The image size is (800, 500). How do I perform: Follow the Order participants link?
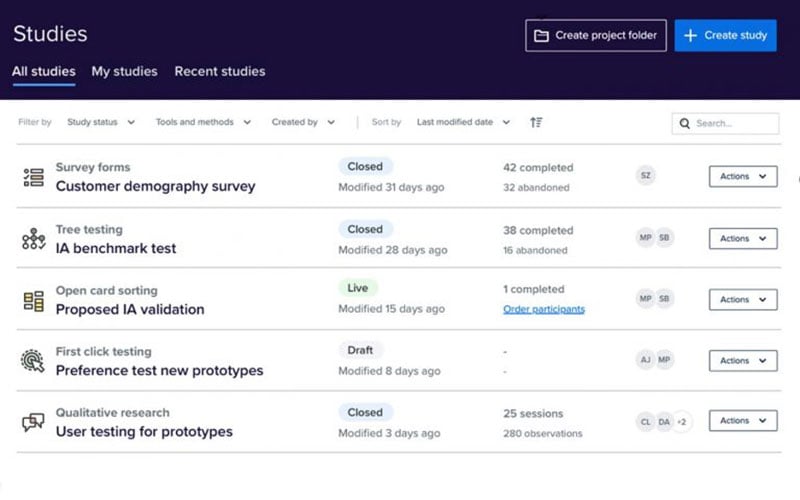pos(544,309)
